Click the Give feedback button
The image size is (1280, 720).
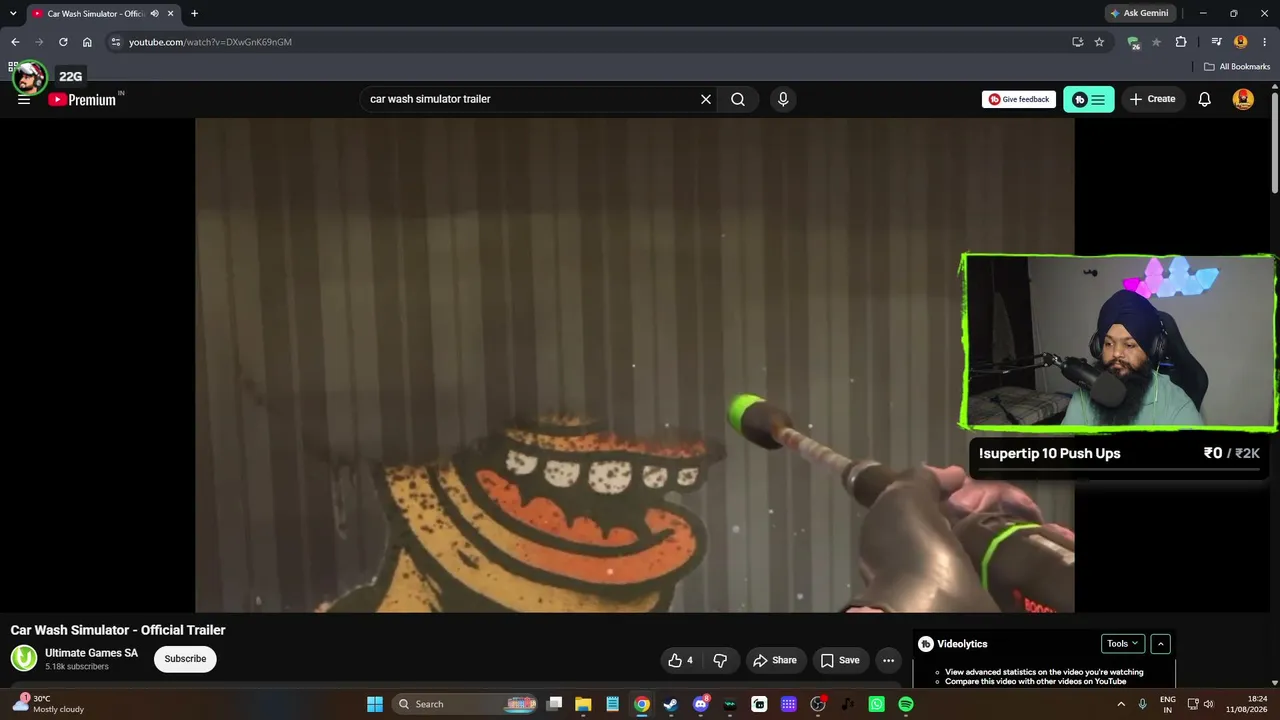tap(1019, 99)
